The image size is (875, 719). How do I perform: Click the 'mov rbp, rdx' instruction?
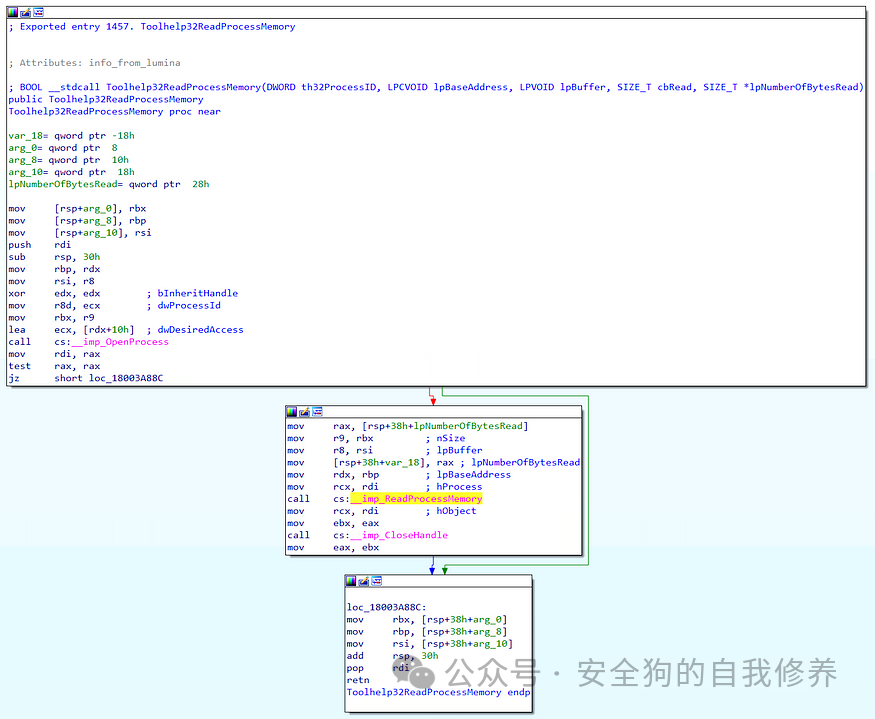tap(54, 270)
